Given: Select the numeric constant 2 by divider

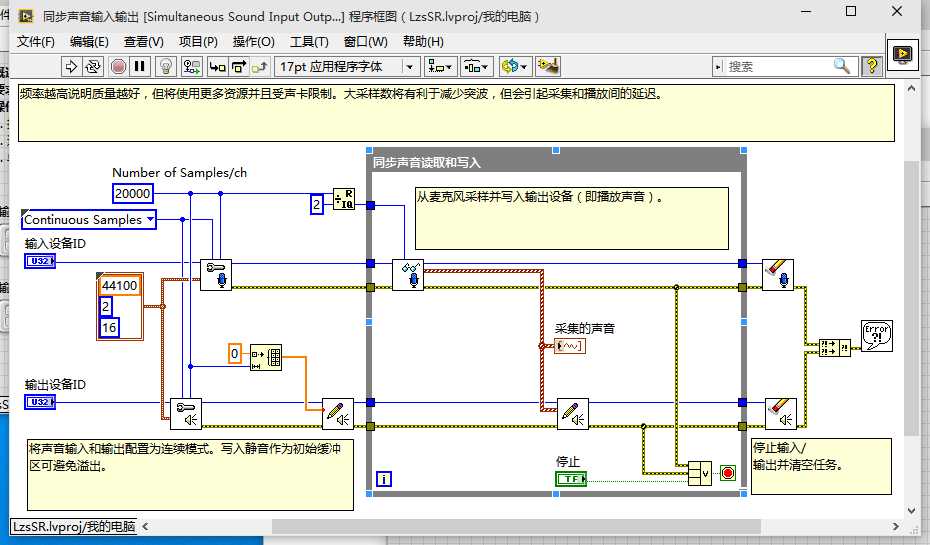Looking at the screenshot, I should click(x=317, y=205).
